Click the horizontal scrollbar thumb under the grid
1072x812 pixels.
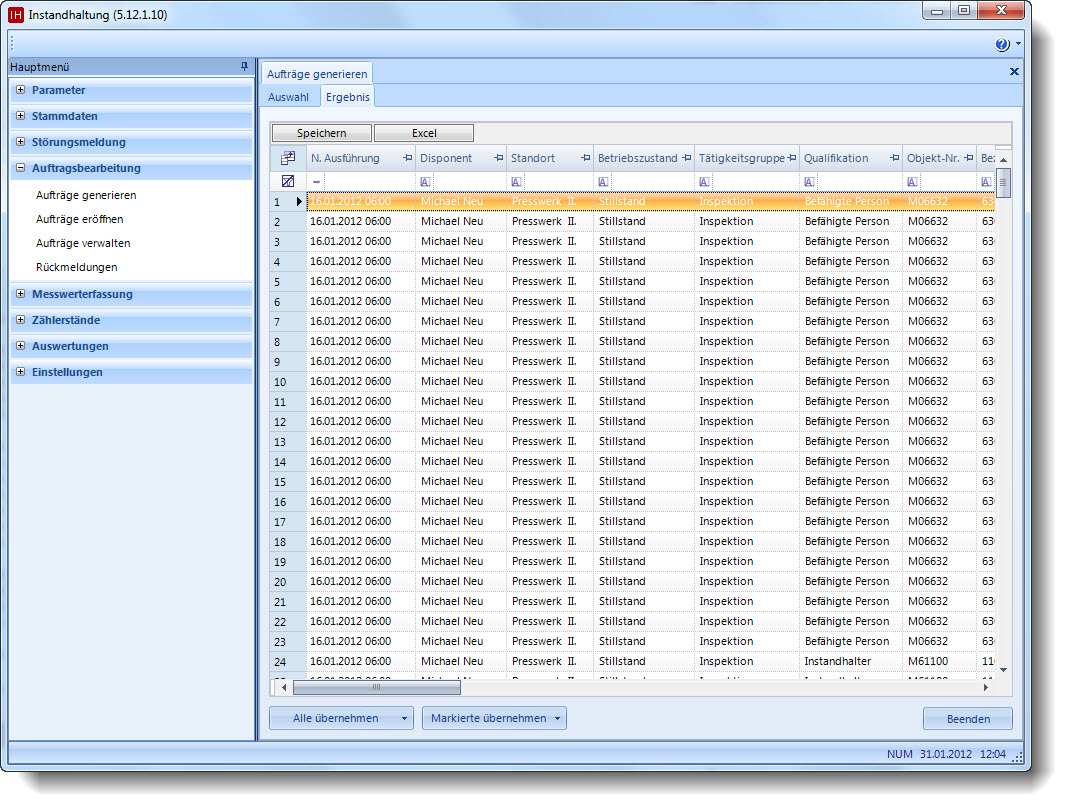tap(376, 687)
